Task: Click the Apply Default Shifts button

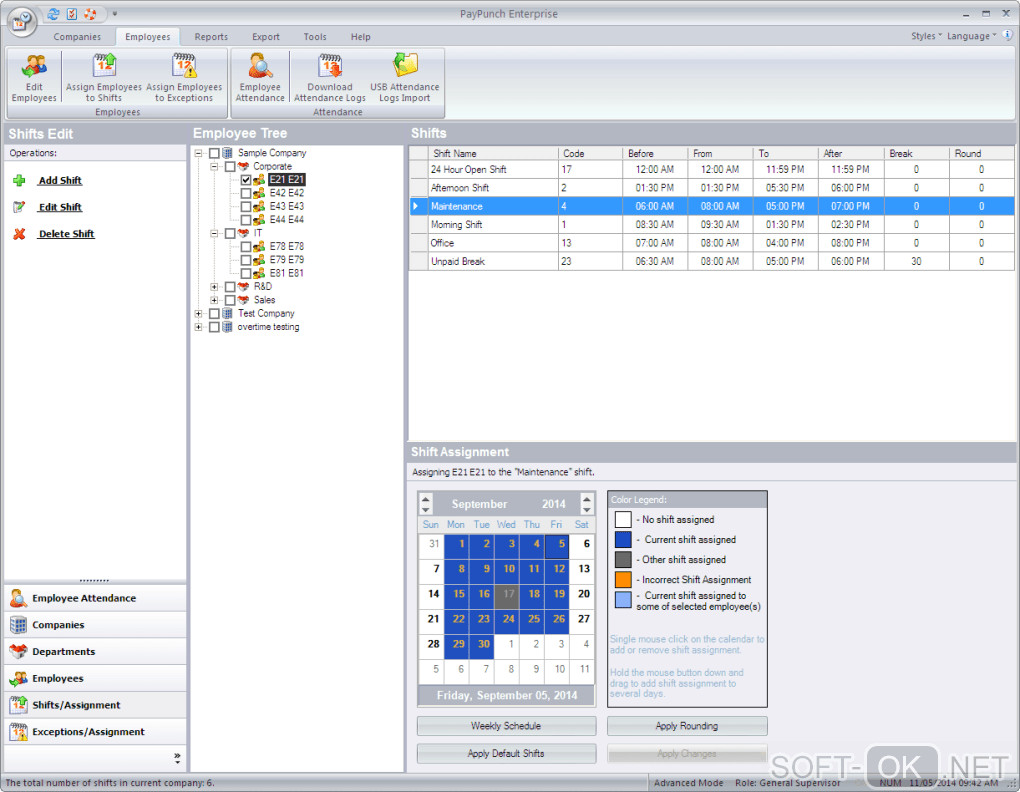Action: click(x=506, y=753)
